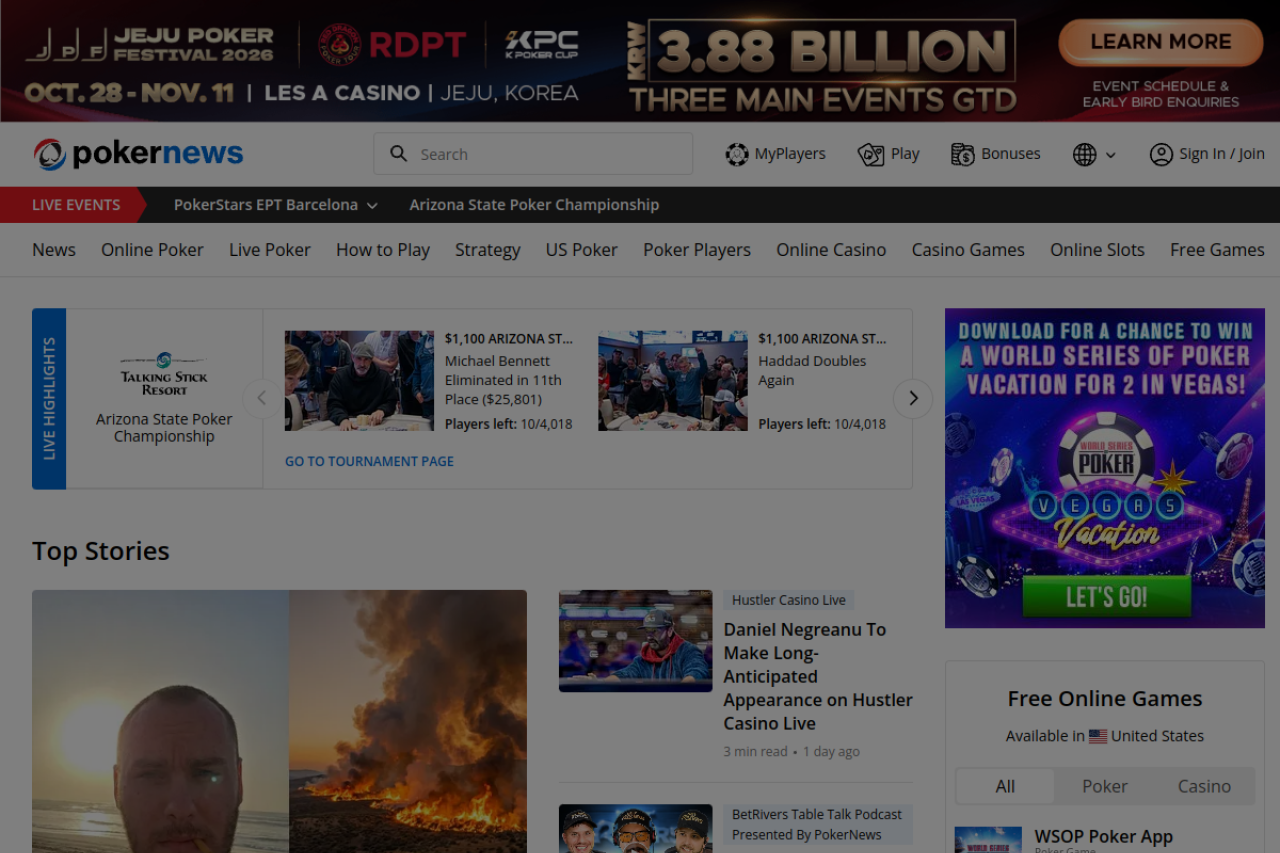Click the Play cards icon

click(x=871, y=154)
